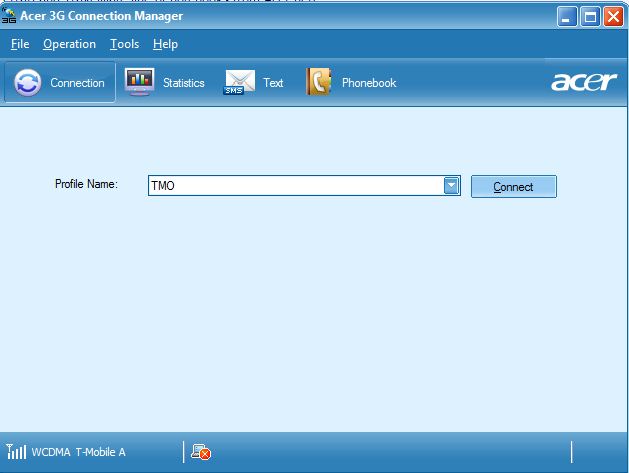The image size is (629, 473).
Task: Click the disconnected network status icon
Action: tap(201, 452)
